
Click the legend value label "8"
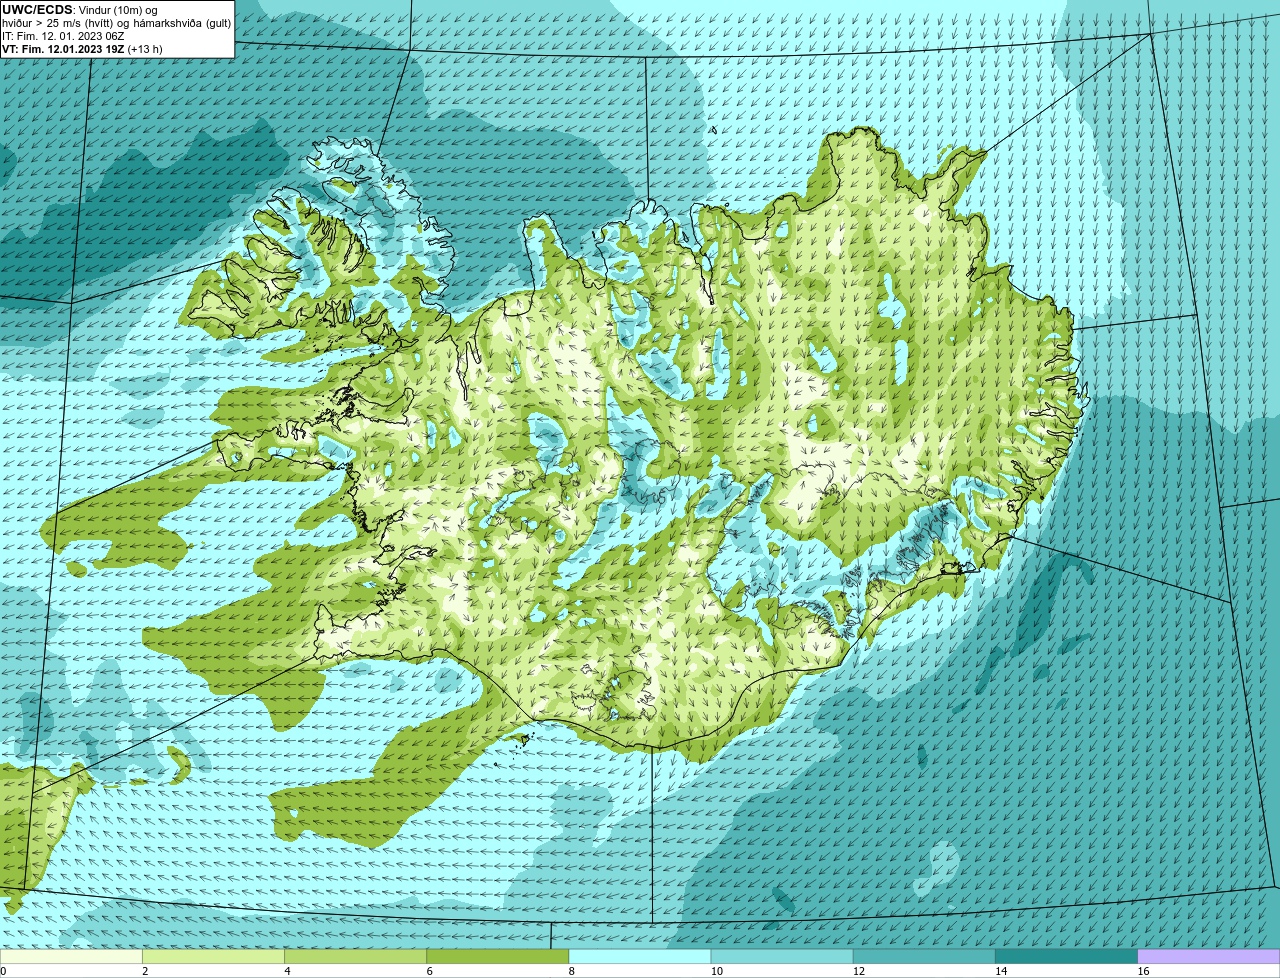pos(571,971)
